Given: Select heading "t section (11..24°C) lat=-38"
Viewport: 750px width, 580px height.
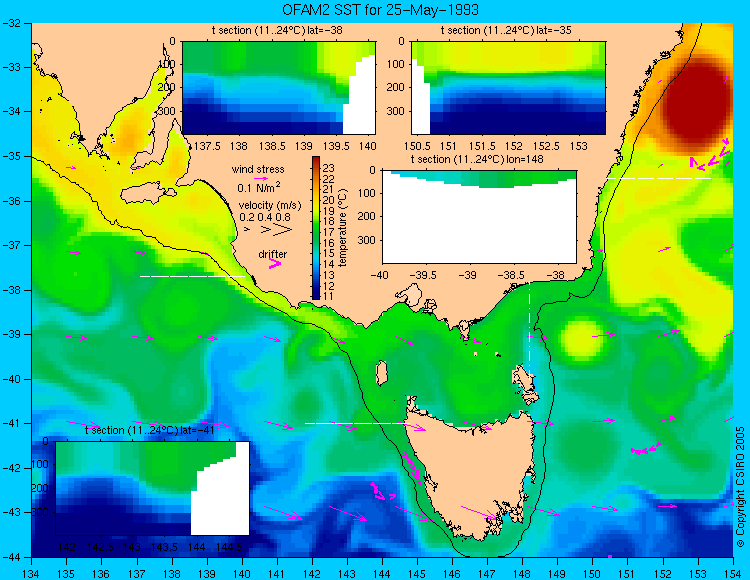Looking at the screenshot, I should coord(277,31).
